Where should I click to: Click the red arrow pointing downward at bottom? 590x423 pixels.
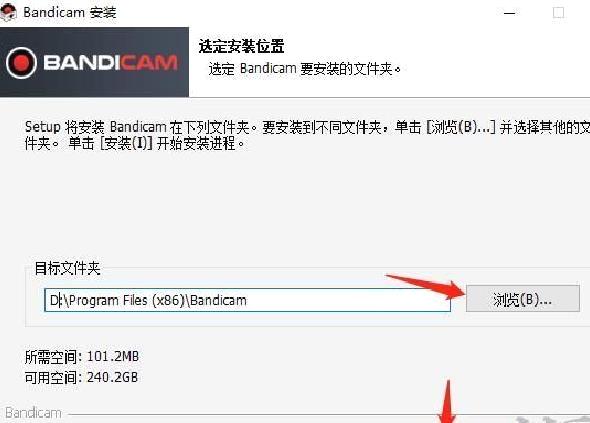447,402
